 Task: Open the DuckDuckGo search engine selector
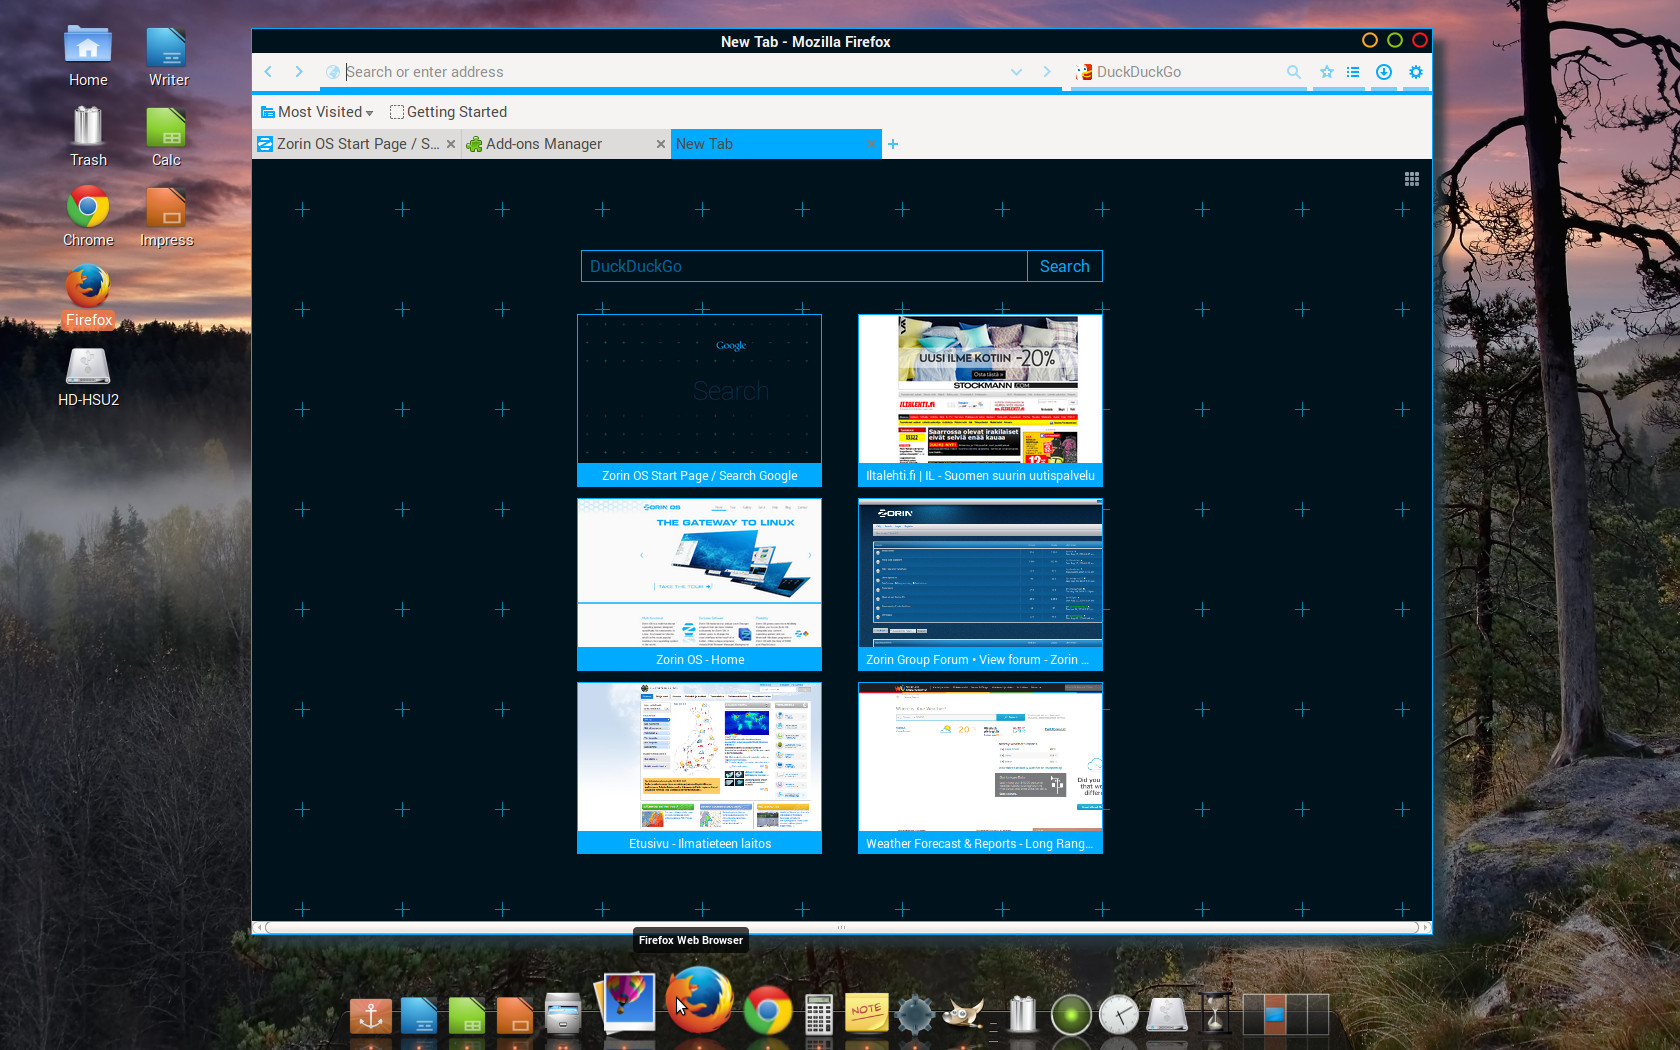click(x=1084, y=72)
